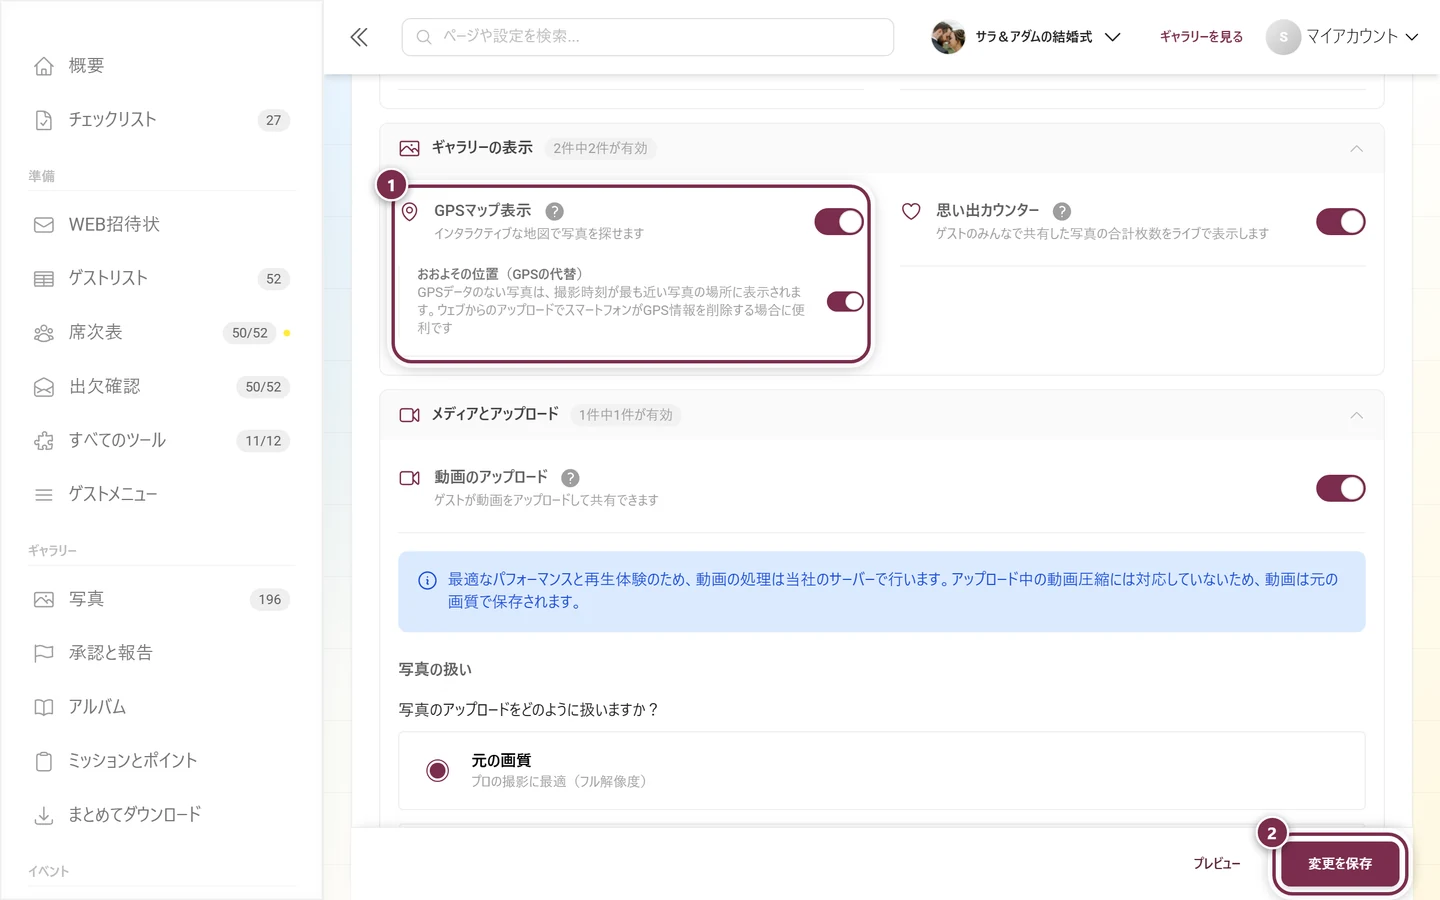Screen dimensions: 1440x900
Task: Click the clipboard icon for ミッションとポイント
Action: pyautogui.click(x=44, y=762)
